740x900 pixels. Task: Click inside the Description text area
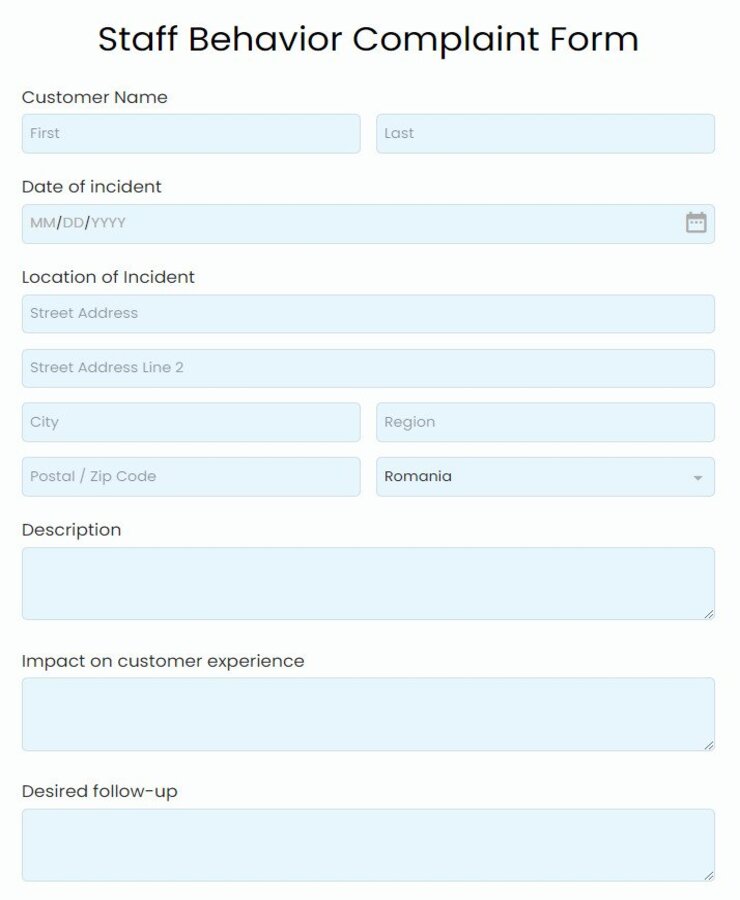coord(368,582)
